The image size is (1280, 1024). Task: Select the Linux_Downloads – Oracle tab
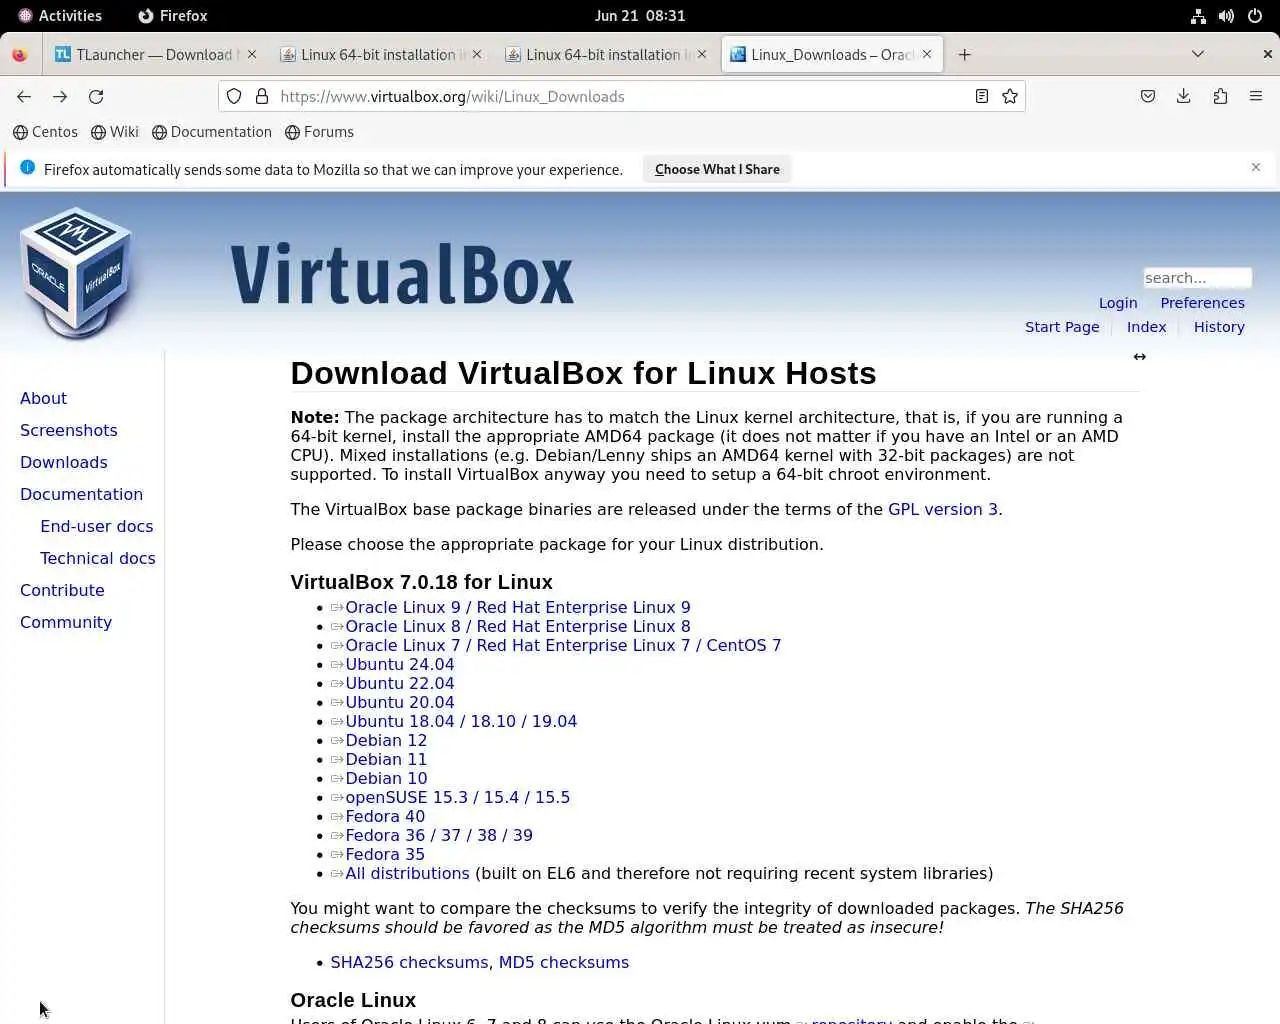pyautogui.click(x=832, y=54)
